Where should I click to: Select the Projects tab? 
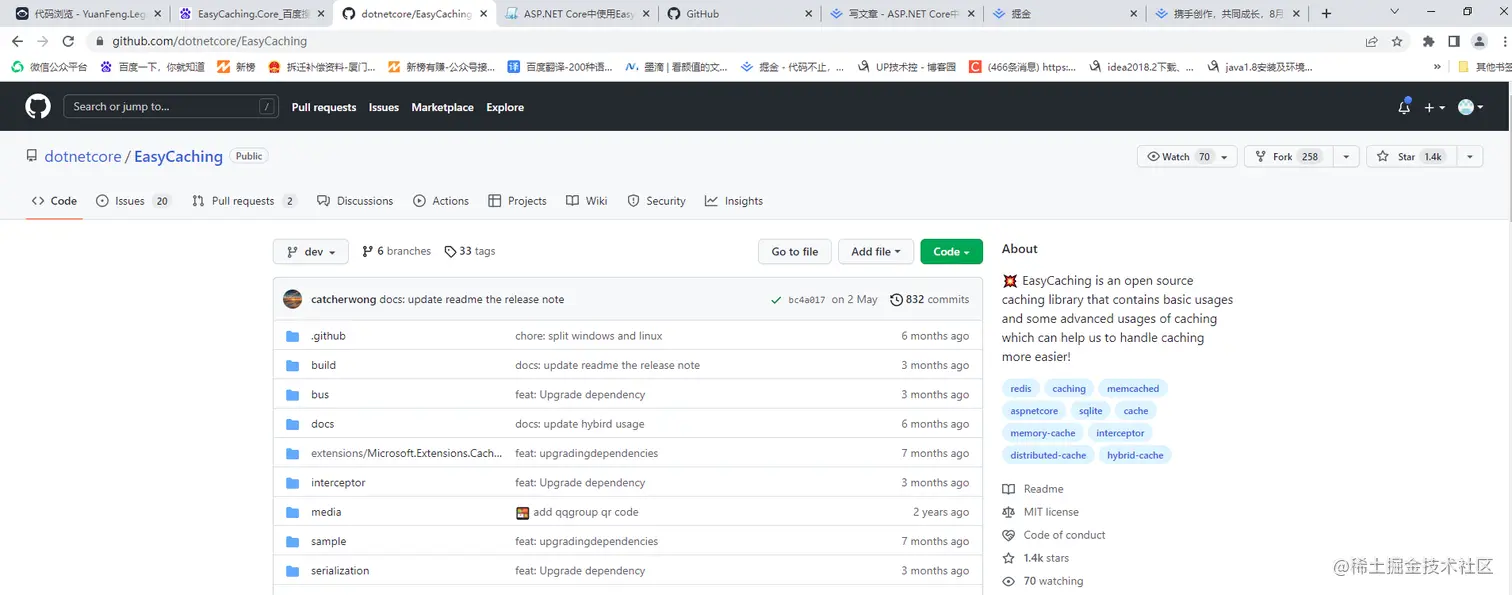click(517, 201)
